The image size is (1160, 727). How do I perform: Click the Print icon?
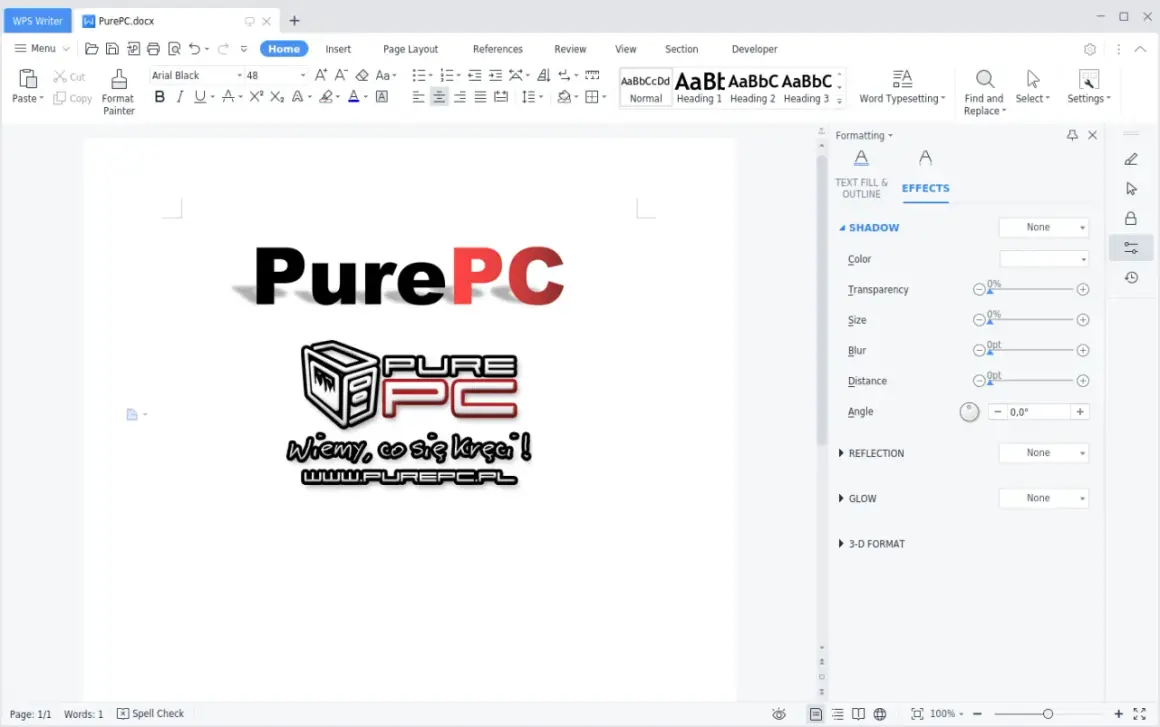point(153,49)
